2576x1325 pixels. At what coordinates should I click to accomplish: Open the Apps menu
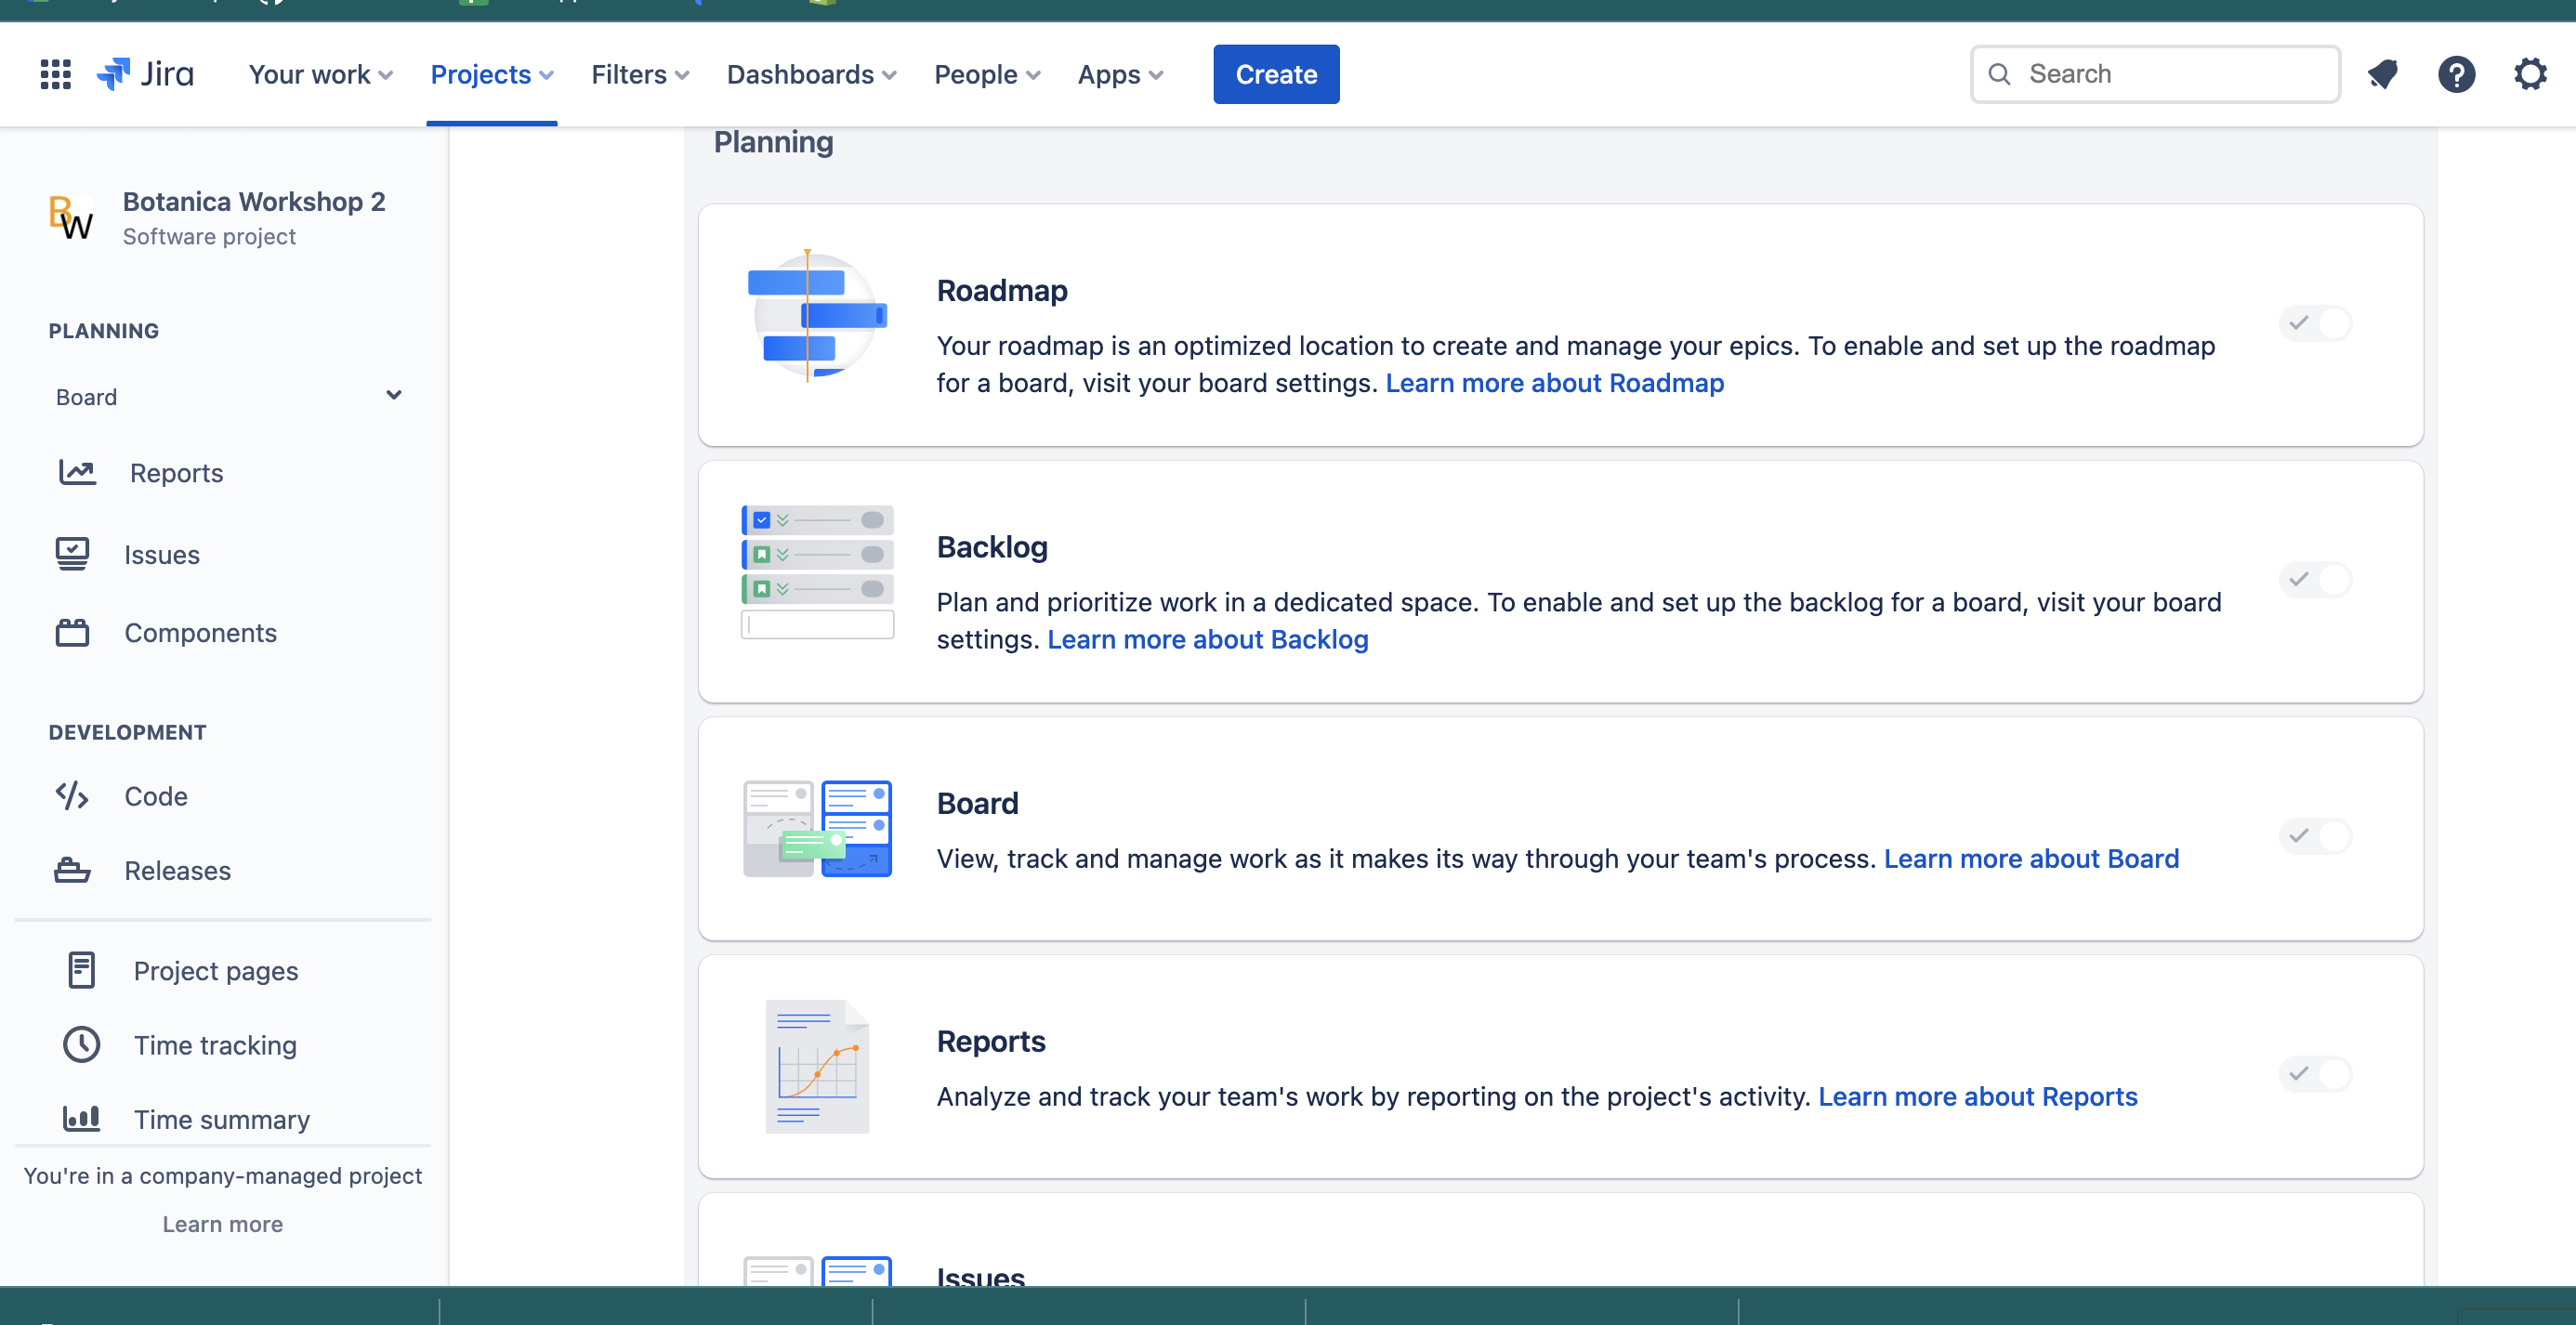[x=1120, y=74]
